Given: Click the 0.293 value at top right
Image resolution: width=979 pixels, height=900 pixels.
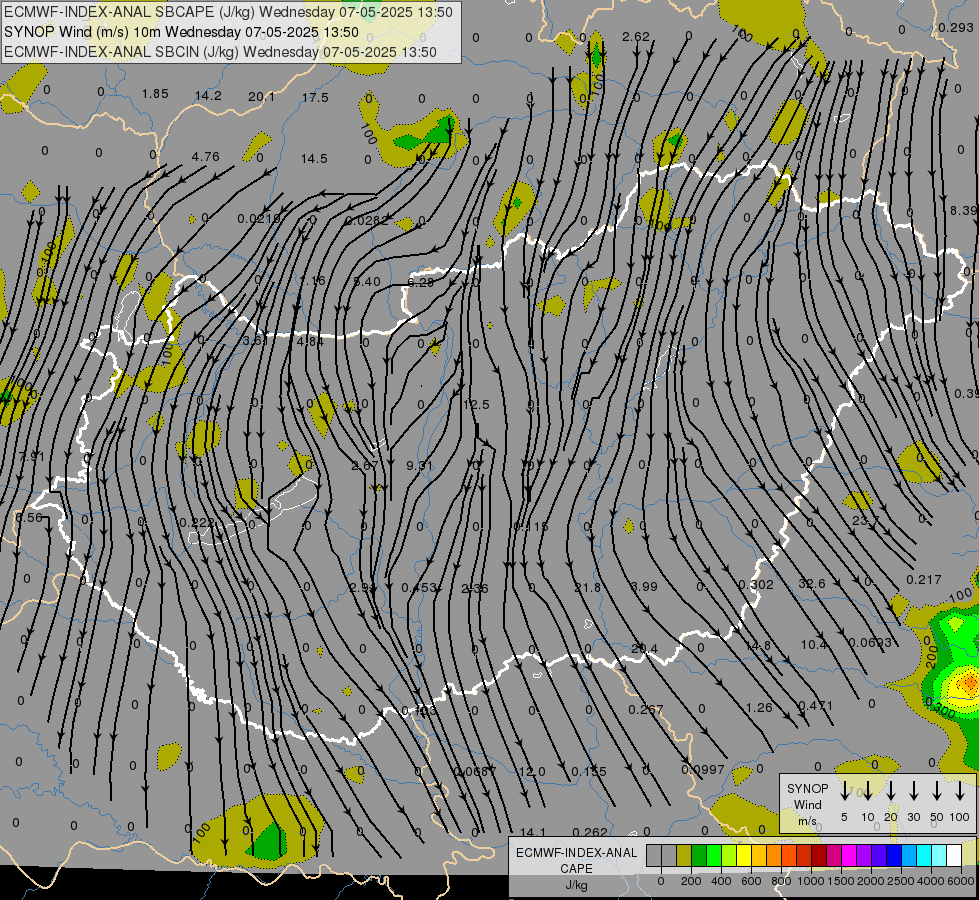Looking at the screenshot, I should pos(956,27).
